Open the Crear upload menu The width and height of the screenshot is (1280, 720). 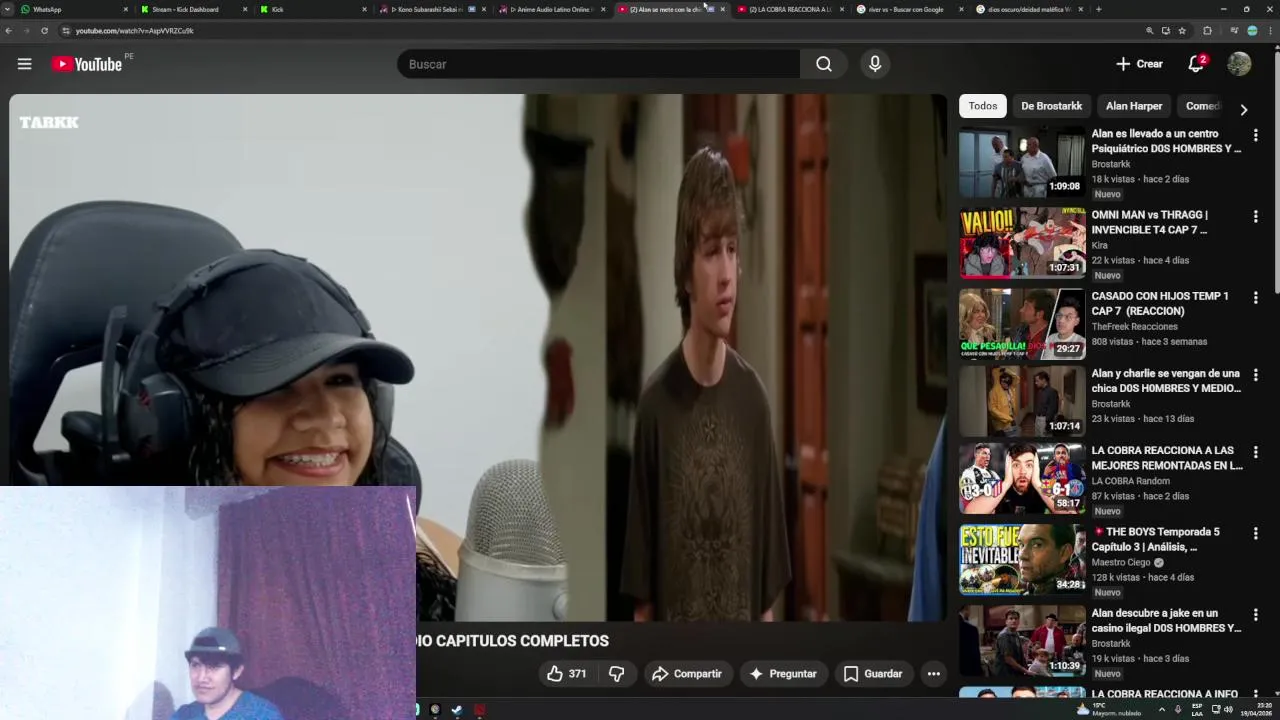[x=1139, y=64]
